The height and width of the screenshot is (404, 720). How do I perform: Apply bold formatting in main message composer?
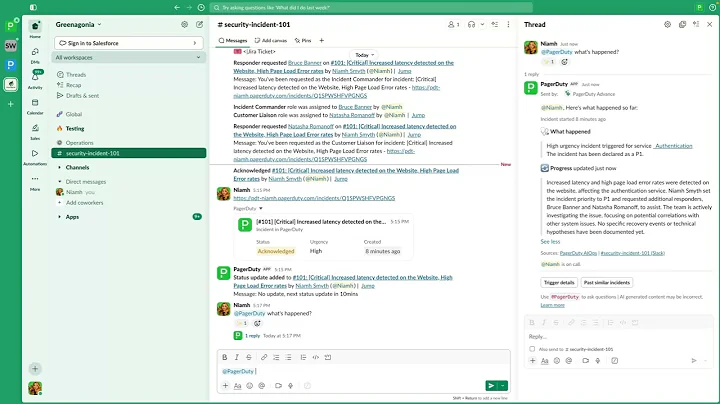(225, 357)
